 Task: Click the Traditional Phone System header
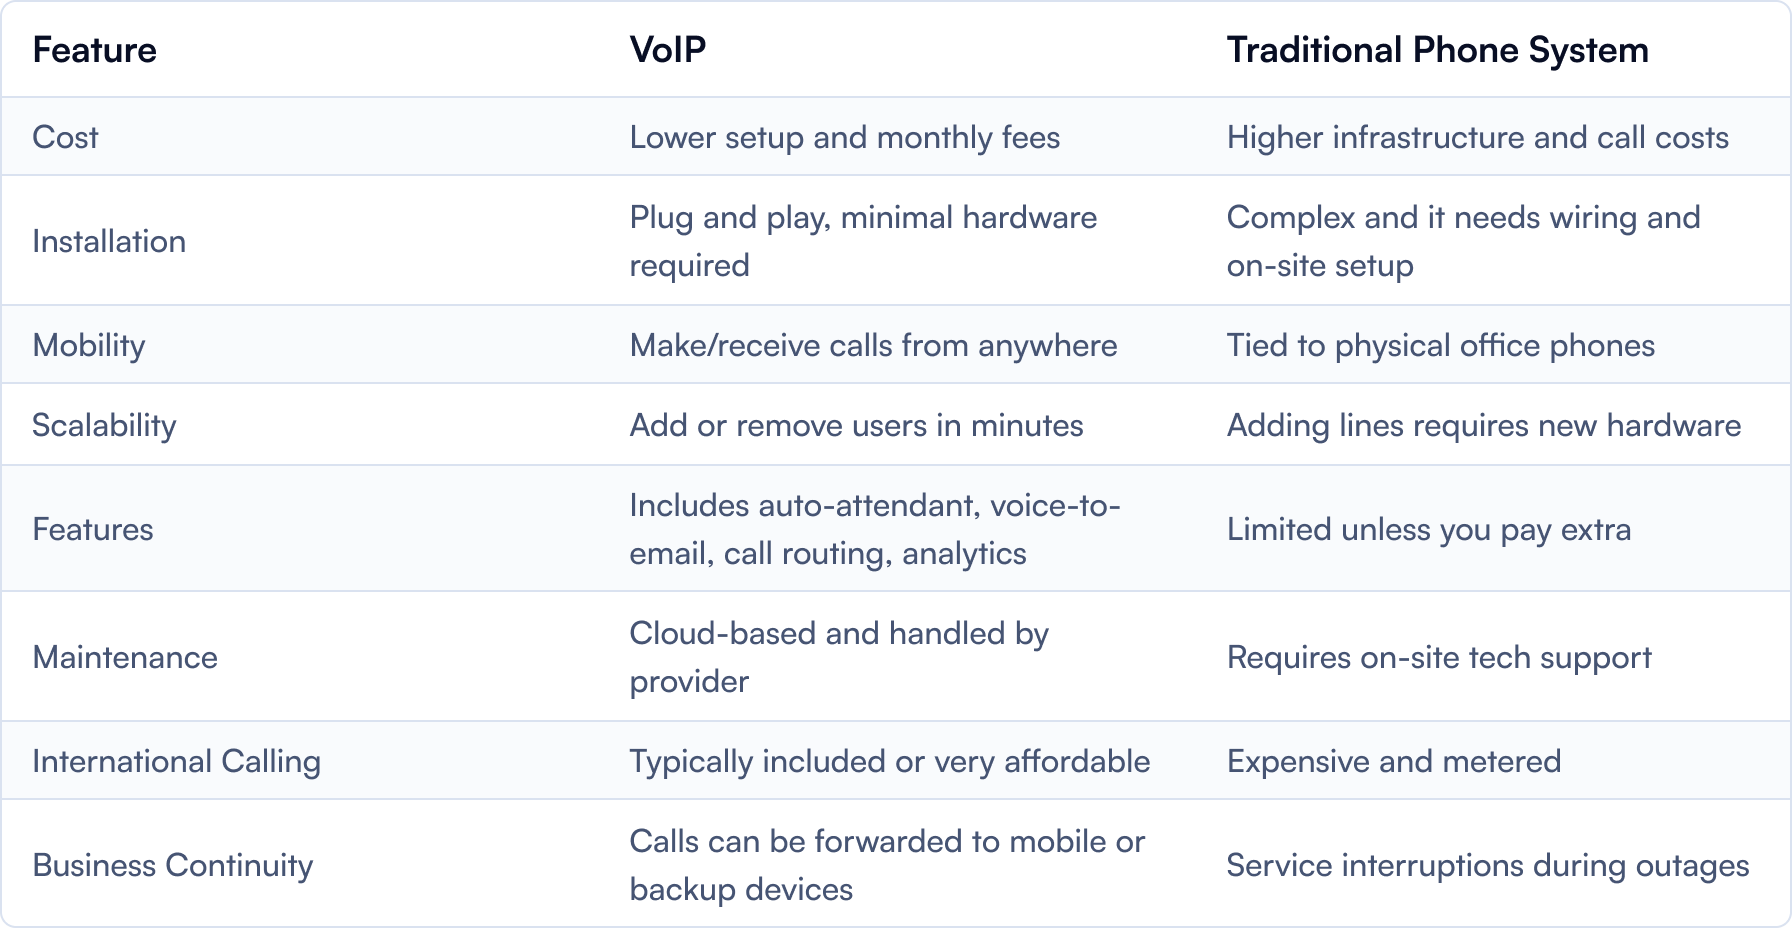(x=1437, y=50)
